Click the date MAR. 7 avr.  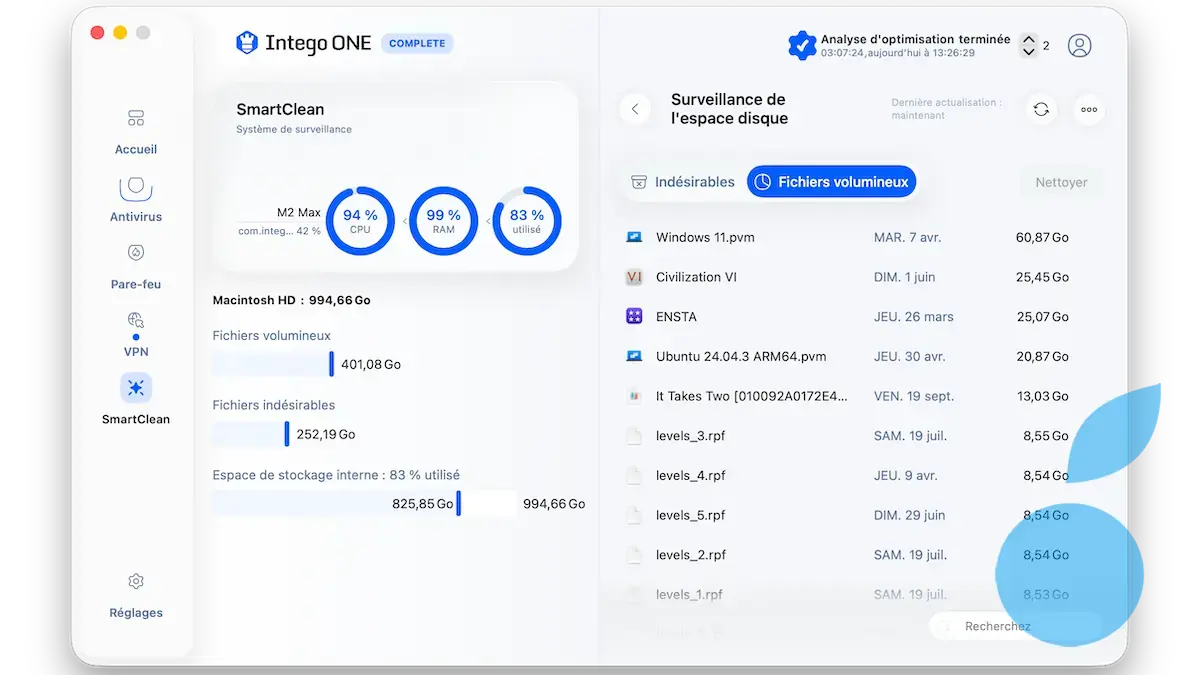907,238
